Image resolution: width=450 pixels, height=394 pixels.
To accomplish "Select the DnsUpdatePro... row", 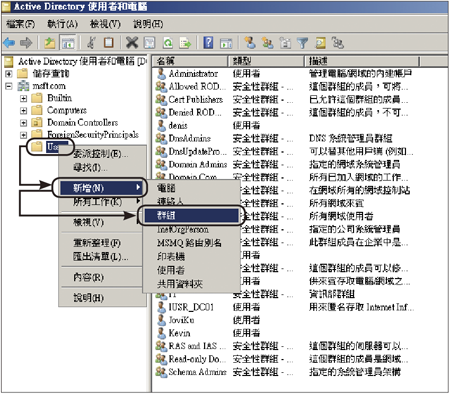I will (285, 152).
